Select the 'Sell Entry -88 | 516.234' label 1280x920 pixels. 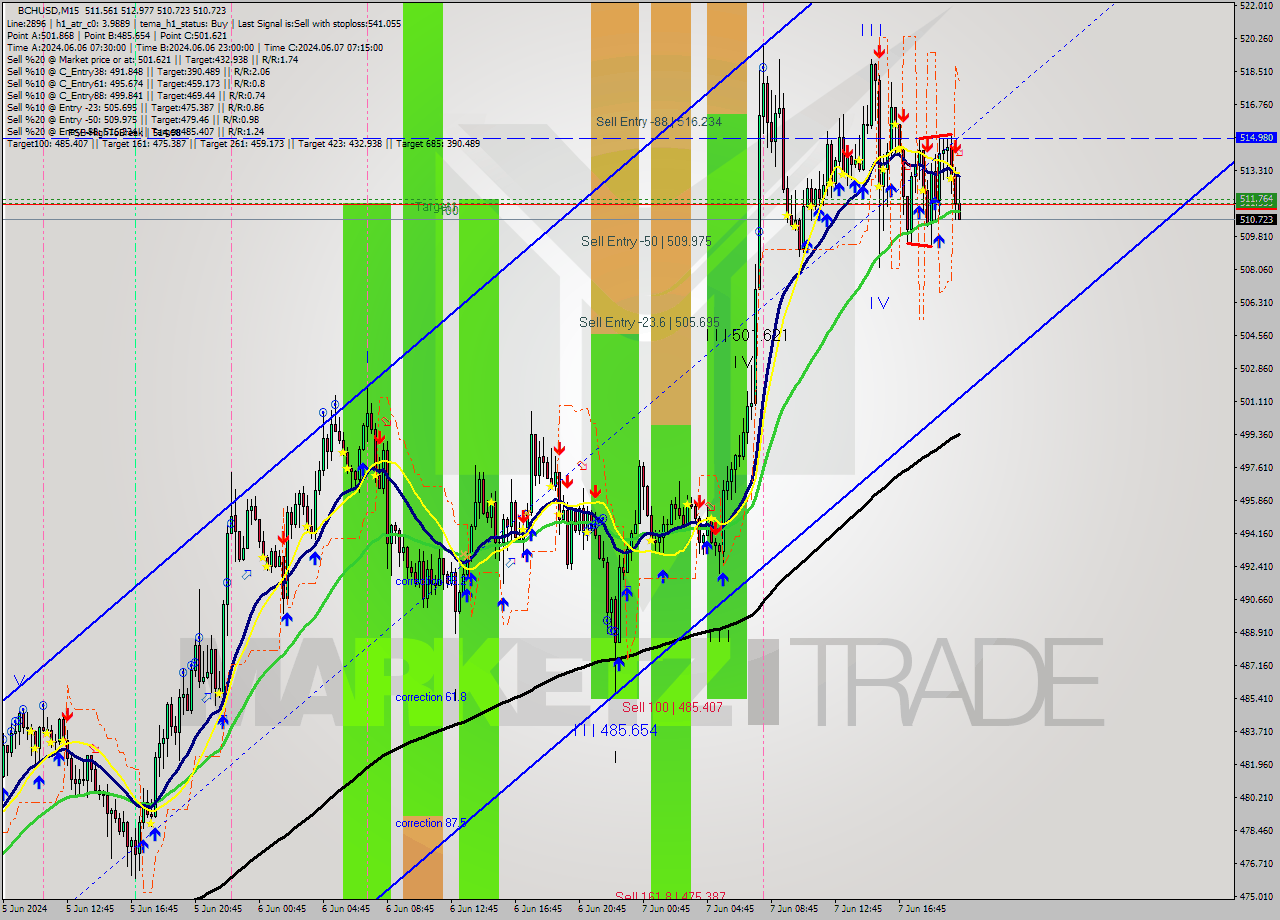click(659, 122)
